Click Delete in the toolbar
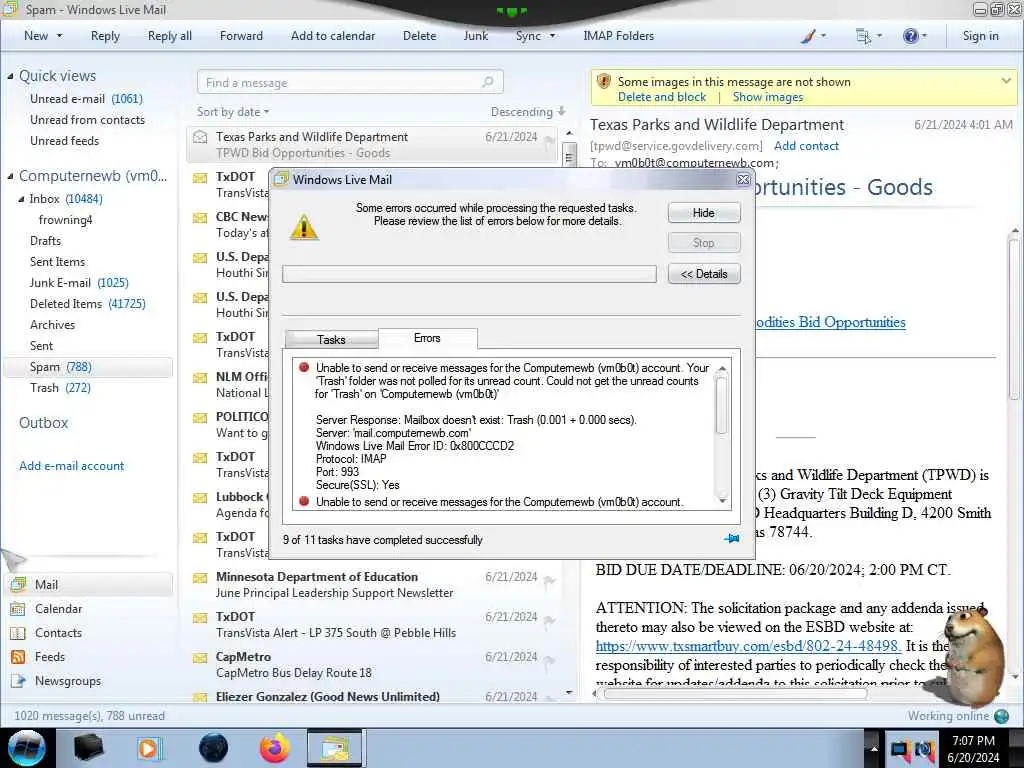Viewport: 1024px width, 768px height. click(x=419, y=36)
